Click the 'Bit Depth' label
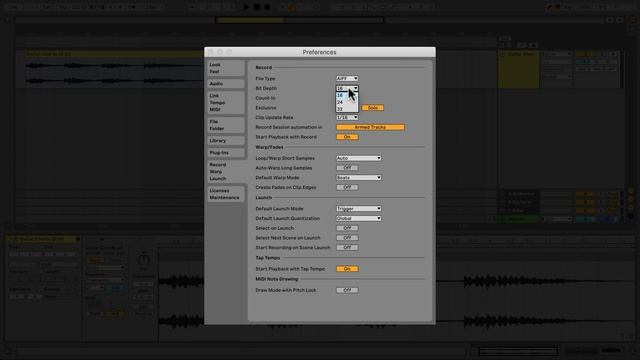This screenshot has height=360, width=640. point(266,88)
